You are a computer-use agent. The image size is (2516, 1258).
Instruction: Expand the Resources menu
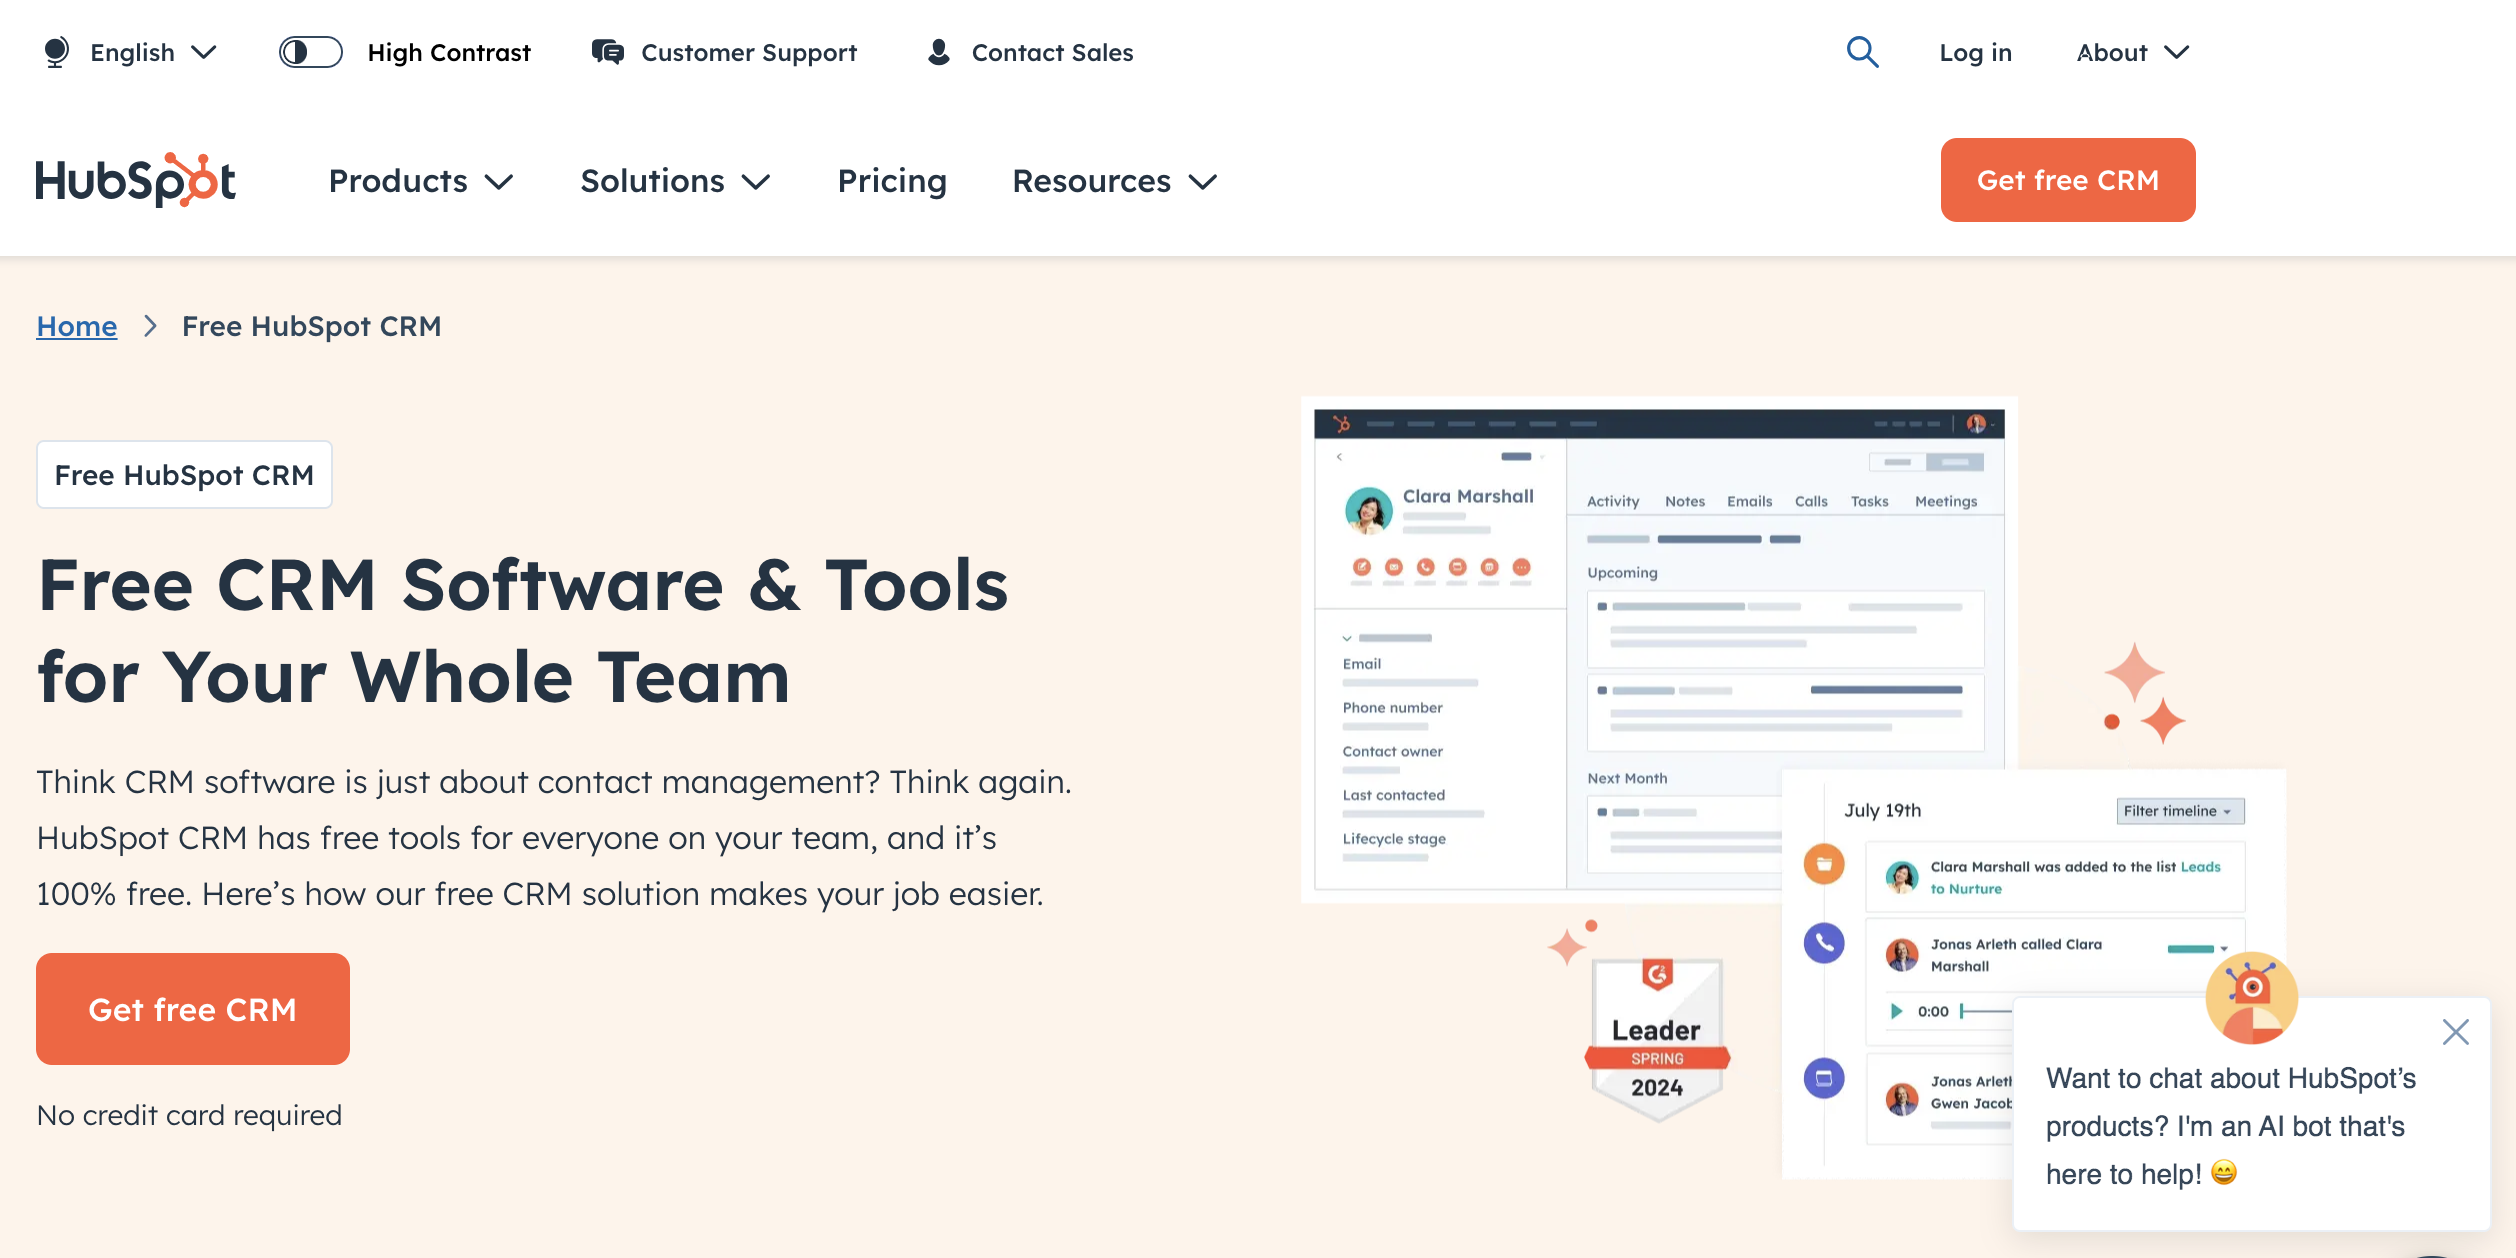(1114, 181)
